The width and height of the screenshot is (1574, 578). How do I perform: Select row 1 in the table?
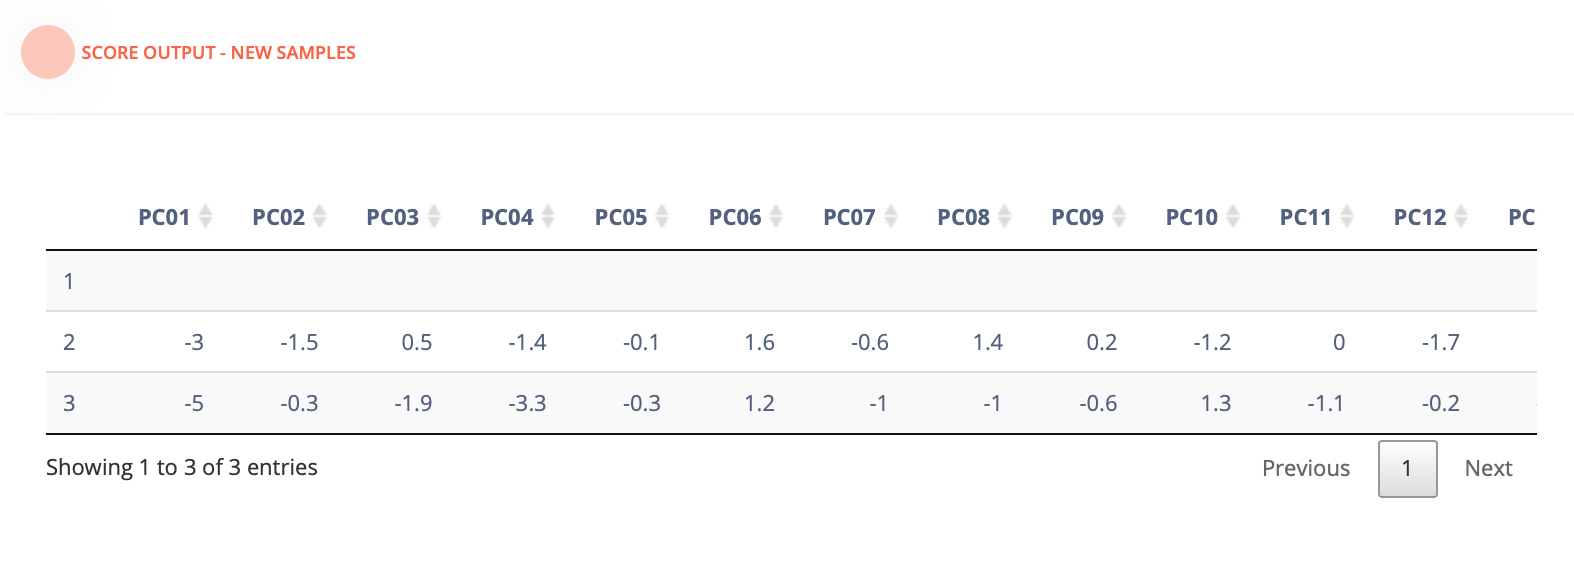(x=69, y=281)
